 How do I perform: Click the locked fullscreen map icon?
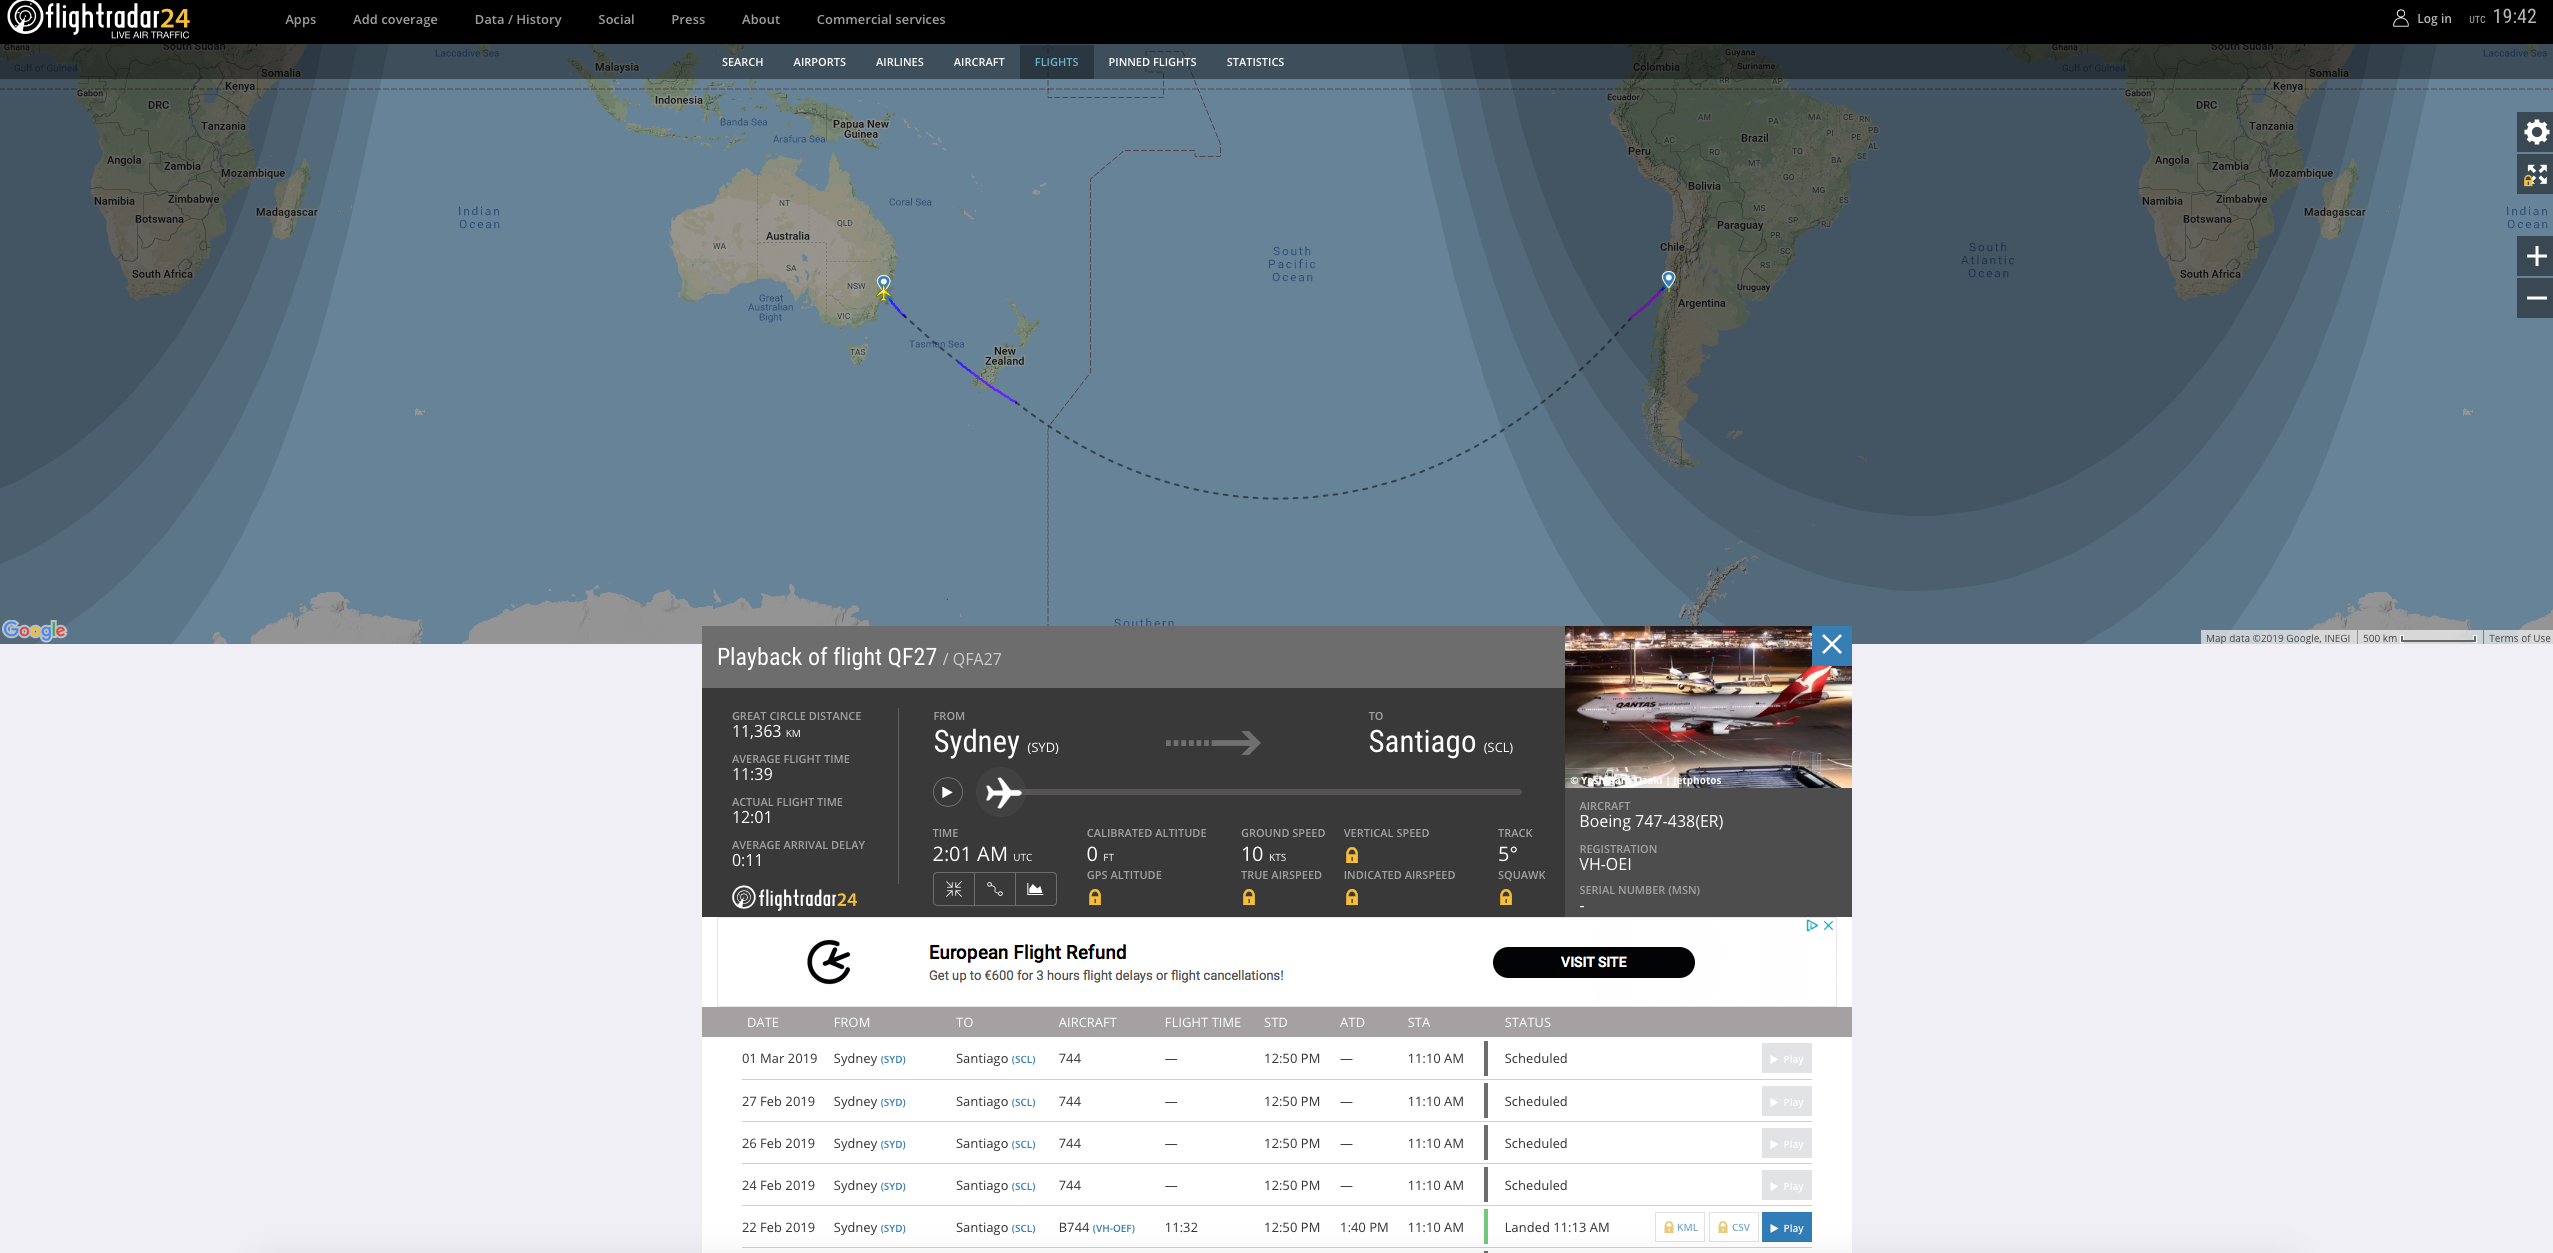tap(2536, 175)
